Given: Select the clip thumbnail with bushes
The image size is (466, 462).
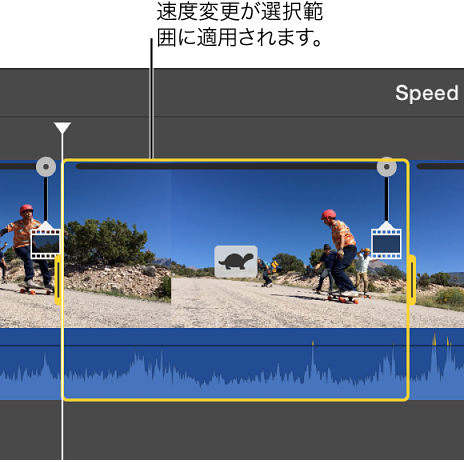Looking at the screenshot, I should click(118, 248).
